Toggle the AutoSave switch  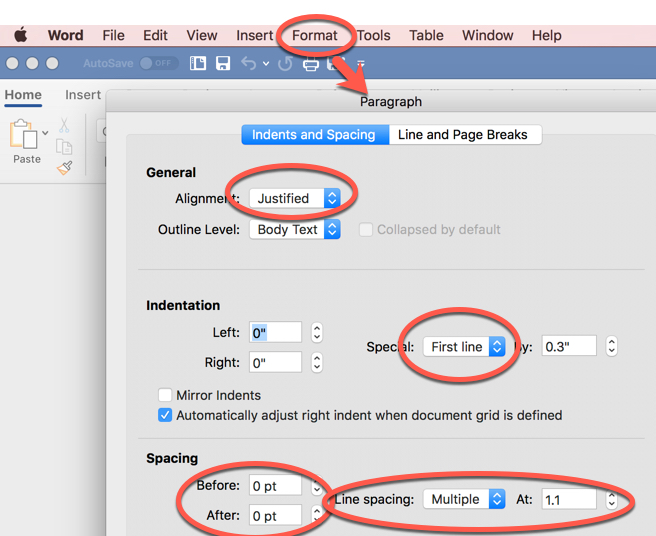click(159, 63)
